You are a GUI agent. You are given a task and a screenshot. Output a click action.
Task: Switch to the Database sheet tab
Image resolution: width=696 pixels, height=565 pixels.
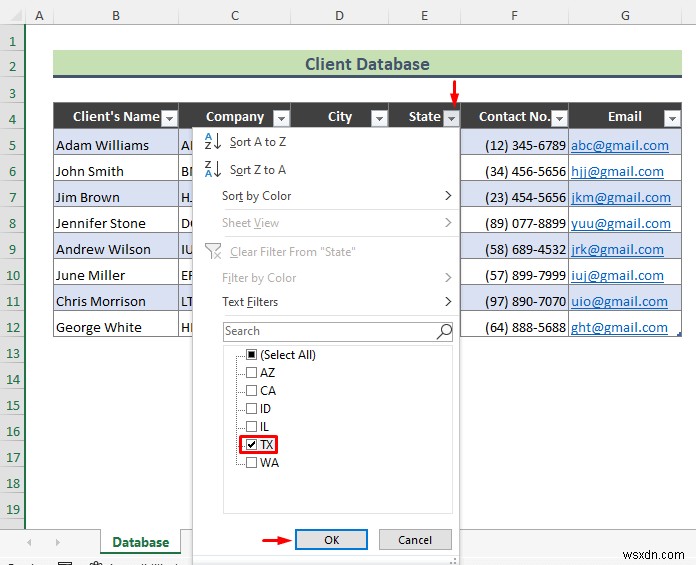[x=141, y=542]
